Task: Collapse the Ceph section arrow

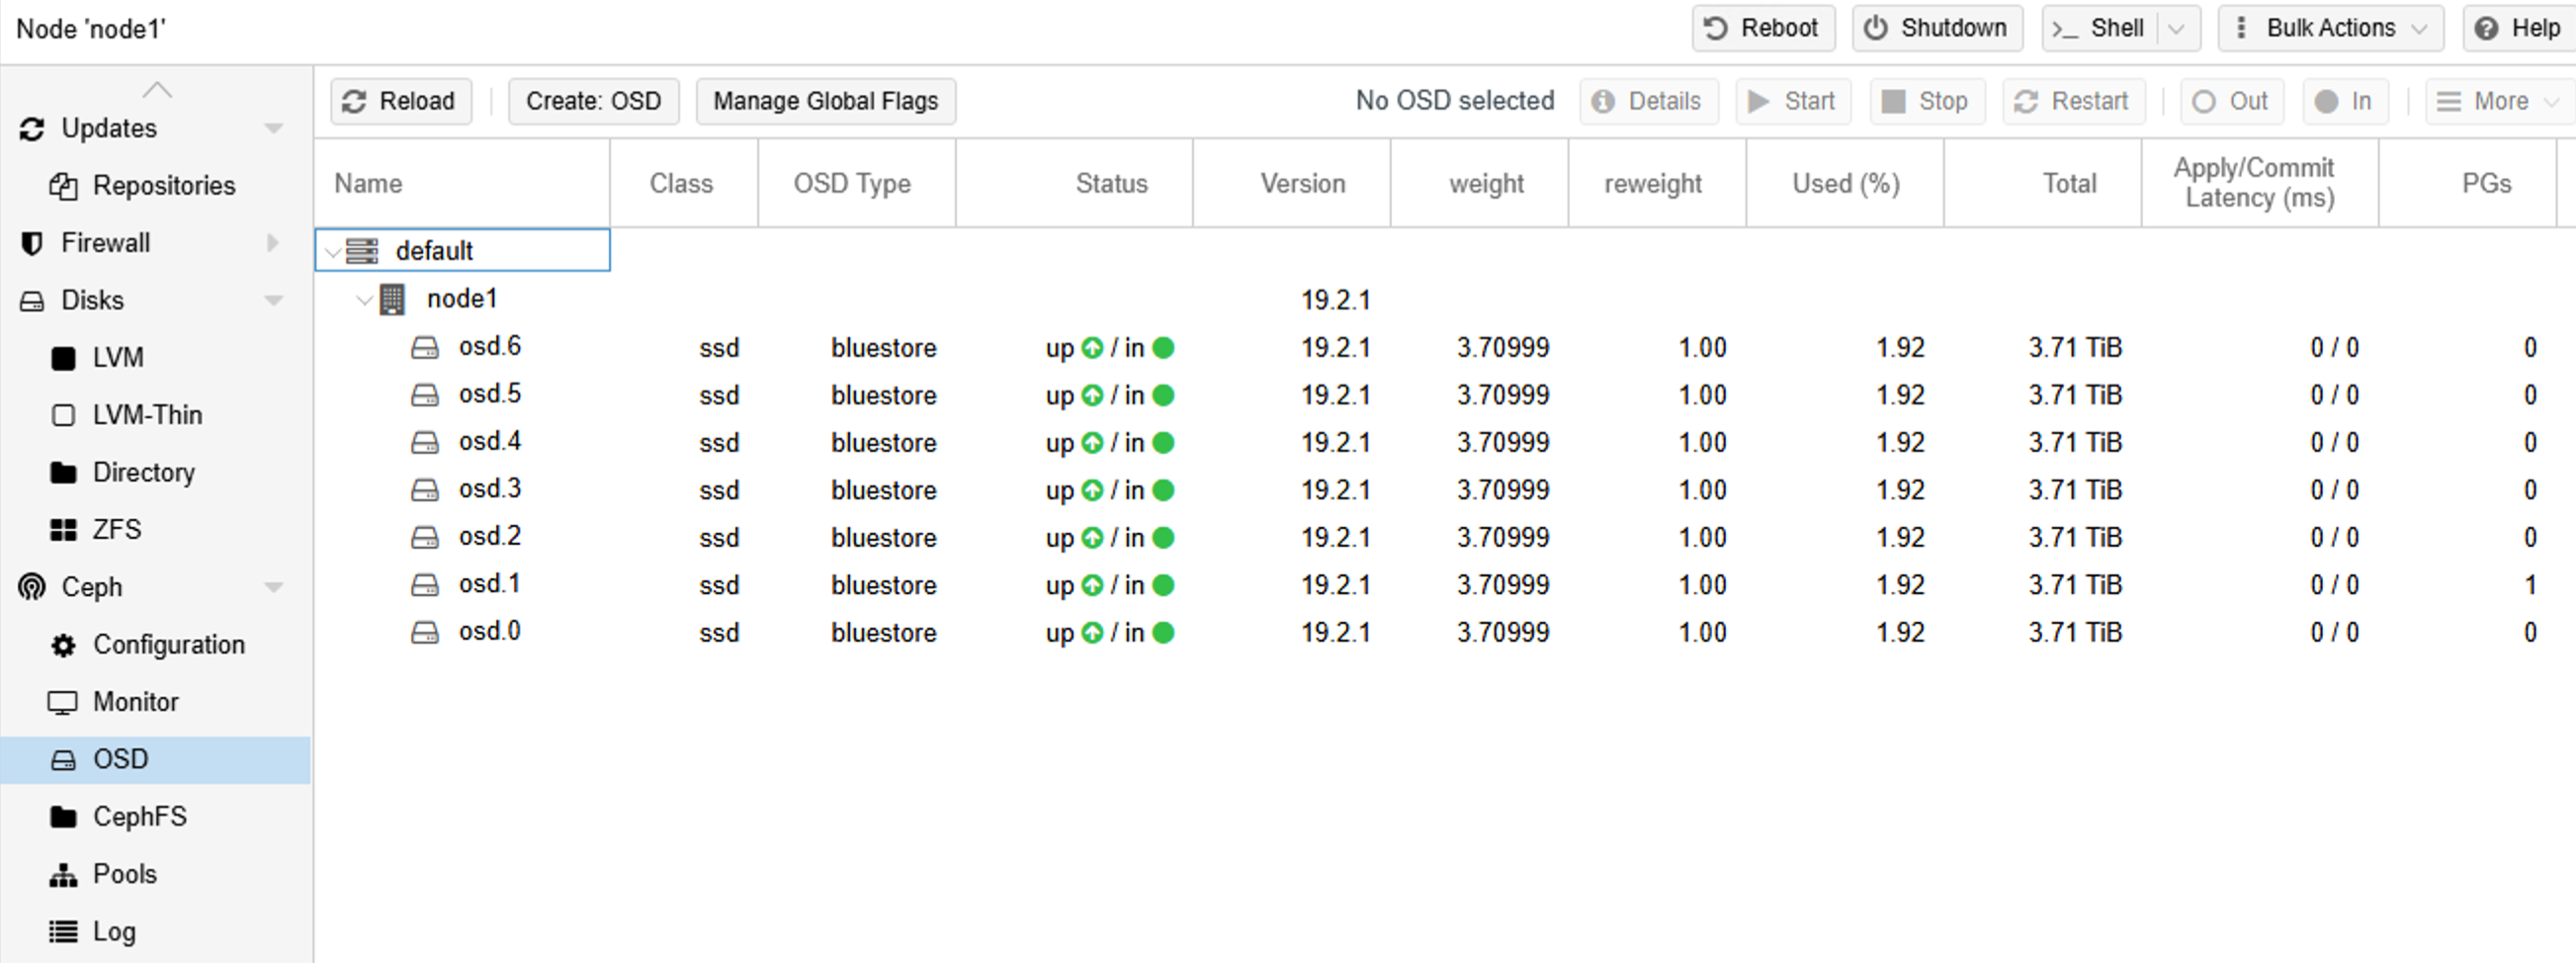Action: coord(273,587)
